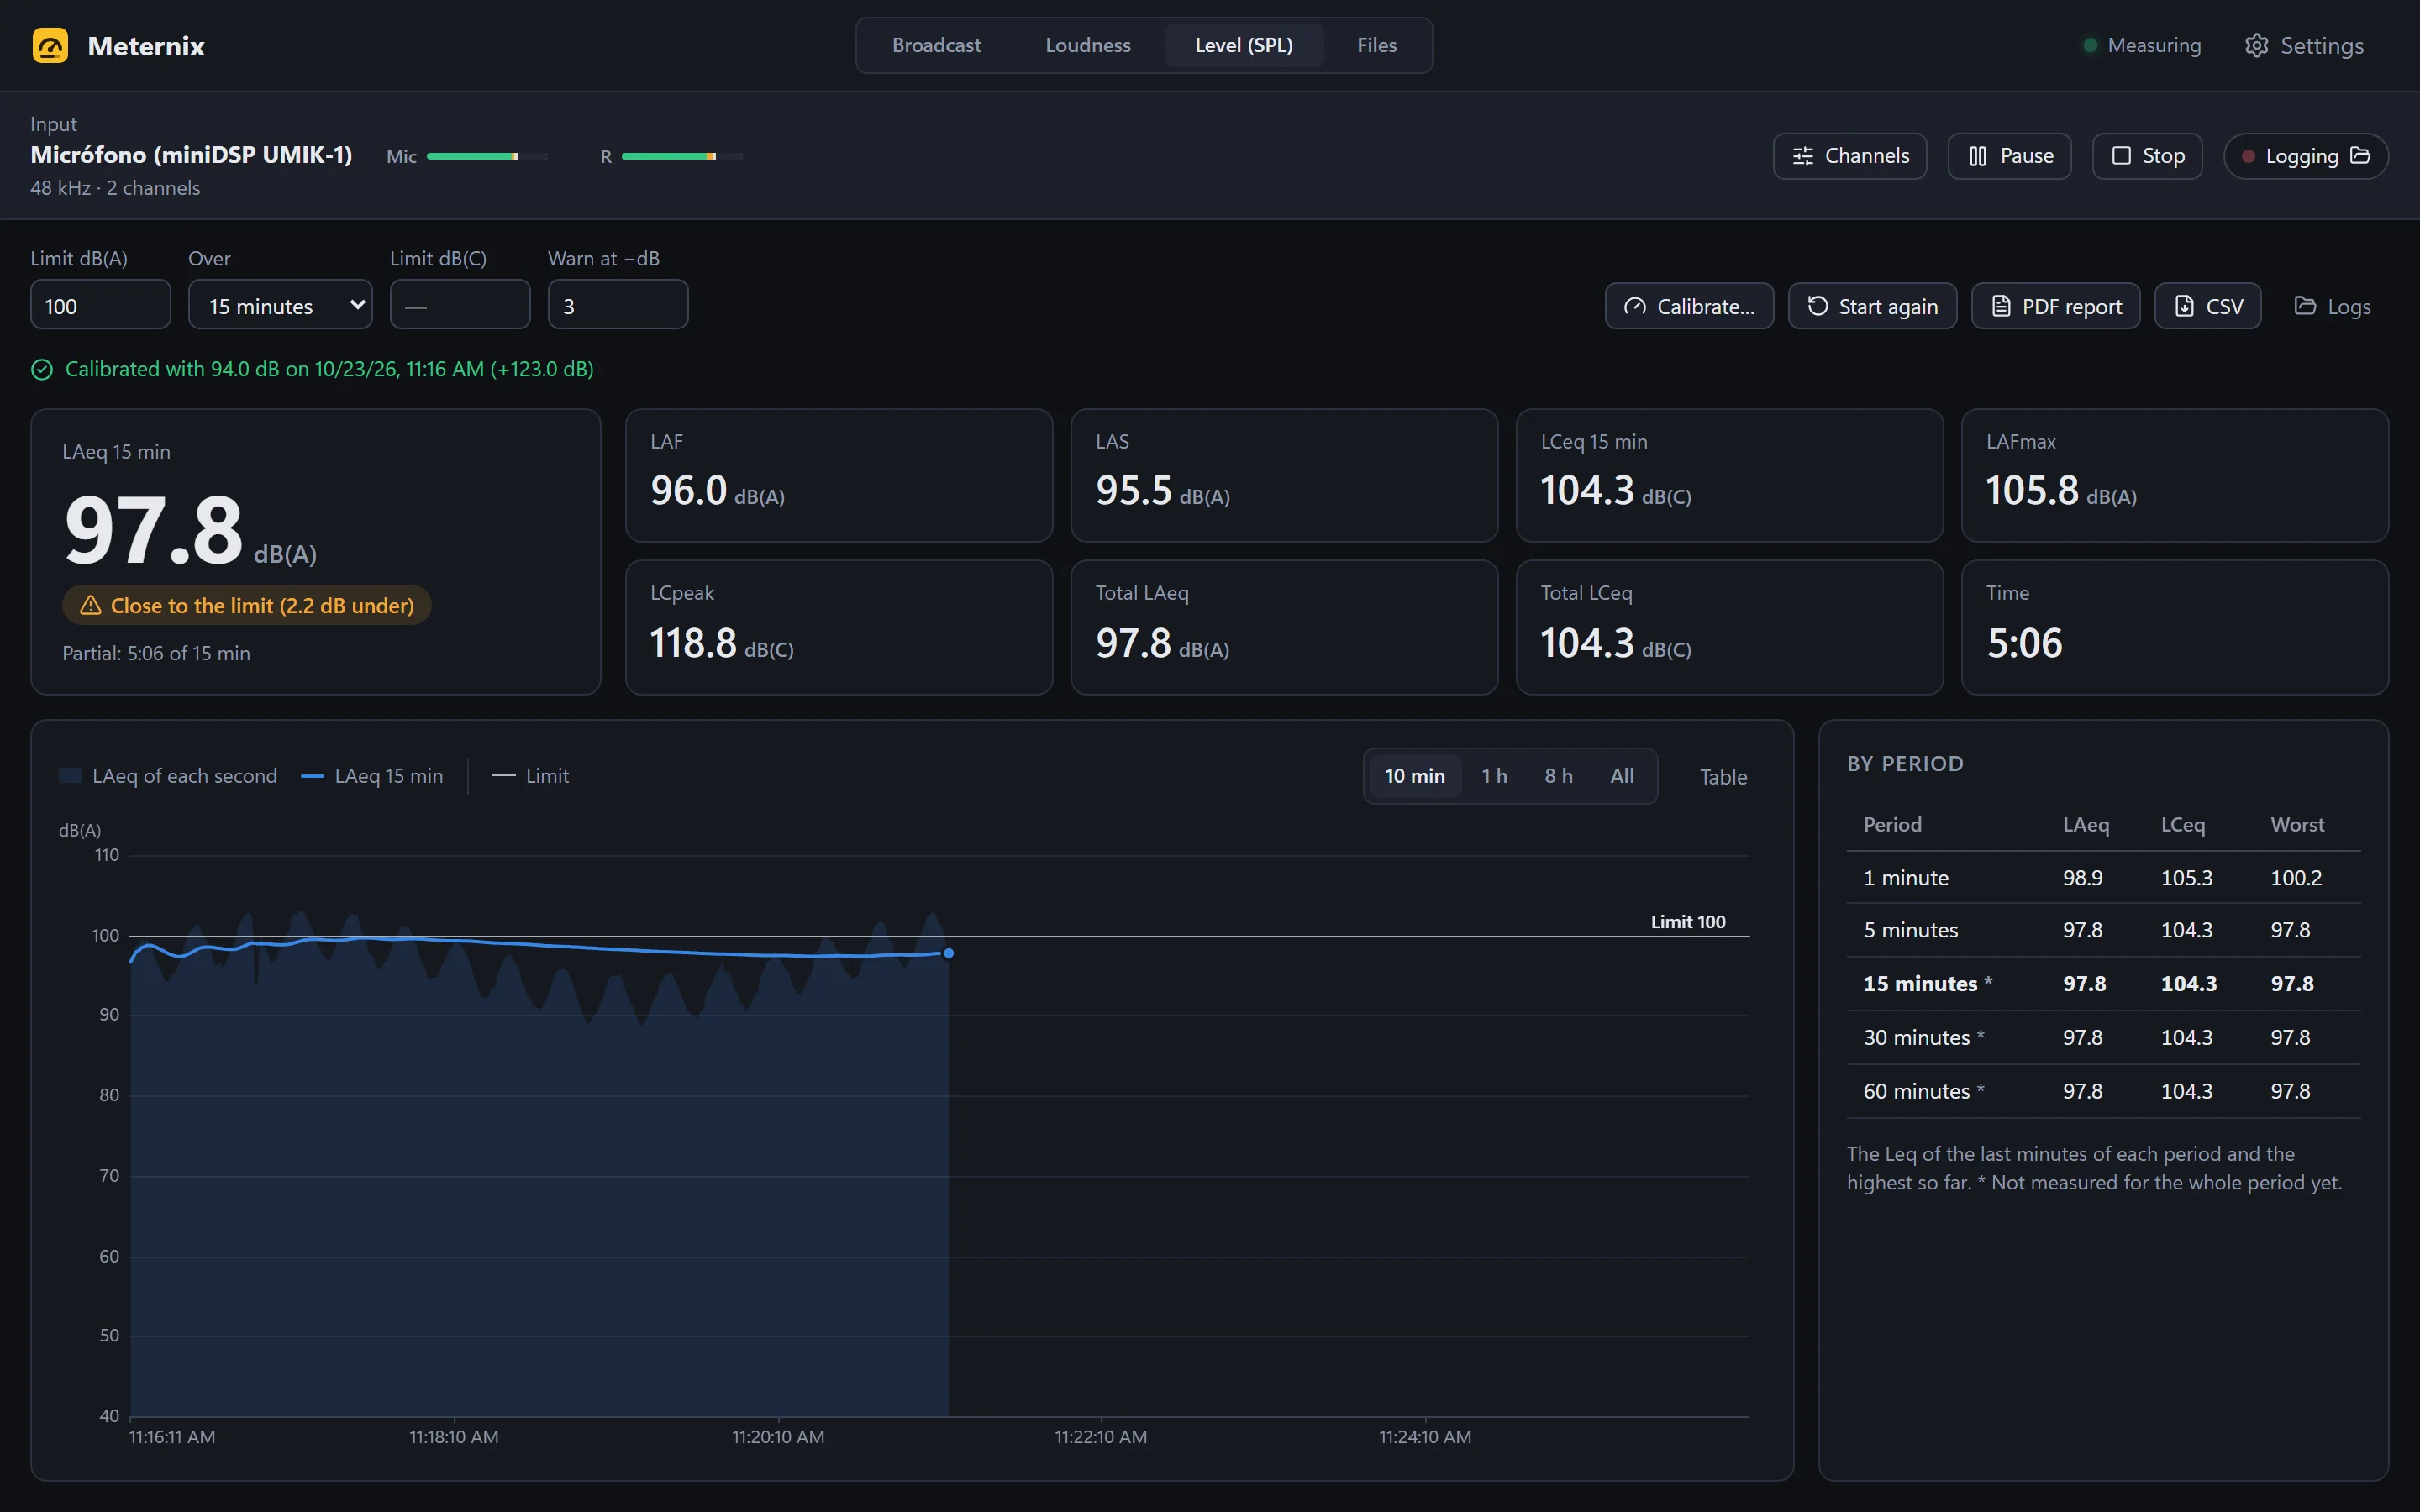Image resolution: width=2420 pixels, height=1512 pixels.
Task: Toggle LAeq of each second legend series
Action: click(x=168, y=776)
